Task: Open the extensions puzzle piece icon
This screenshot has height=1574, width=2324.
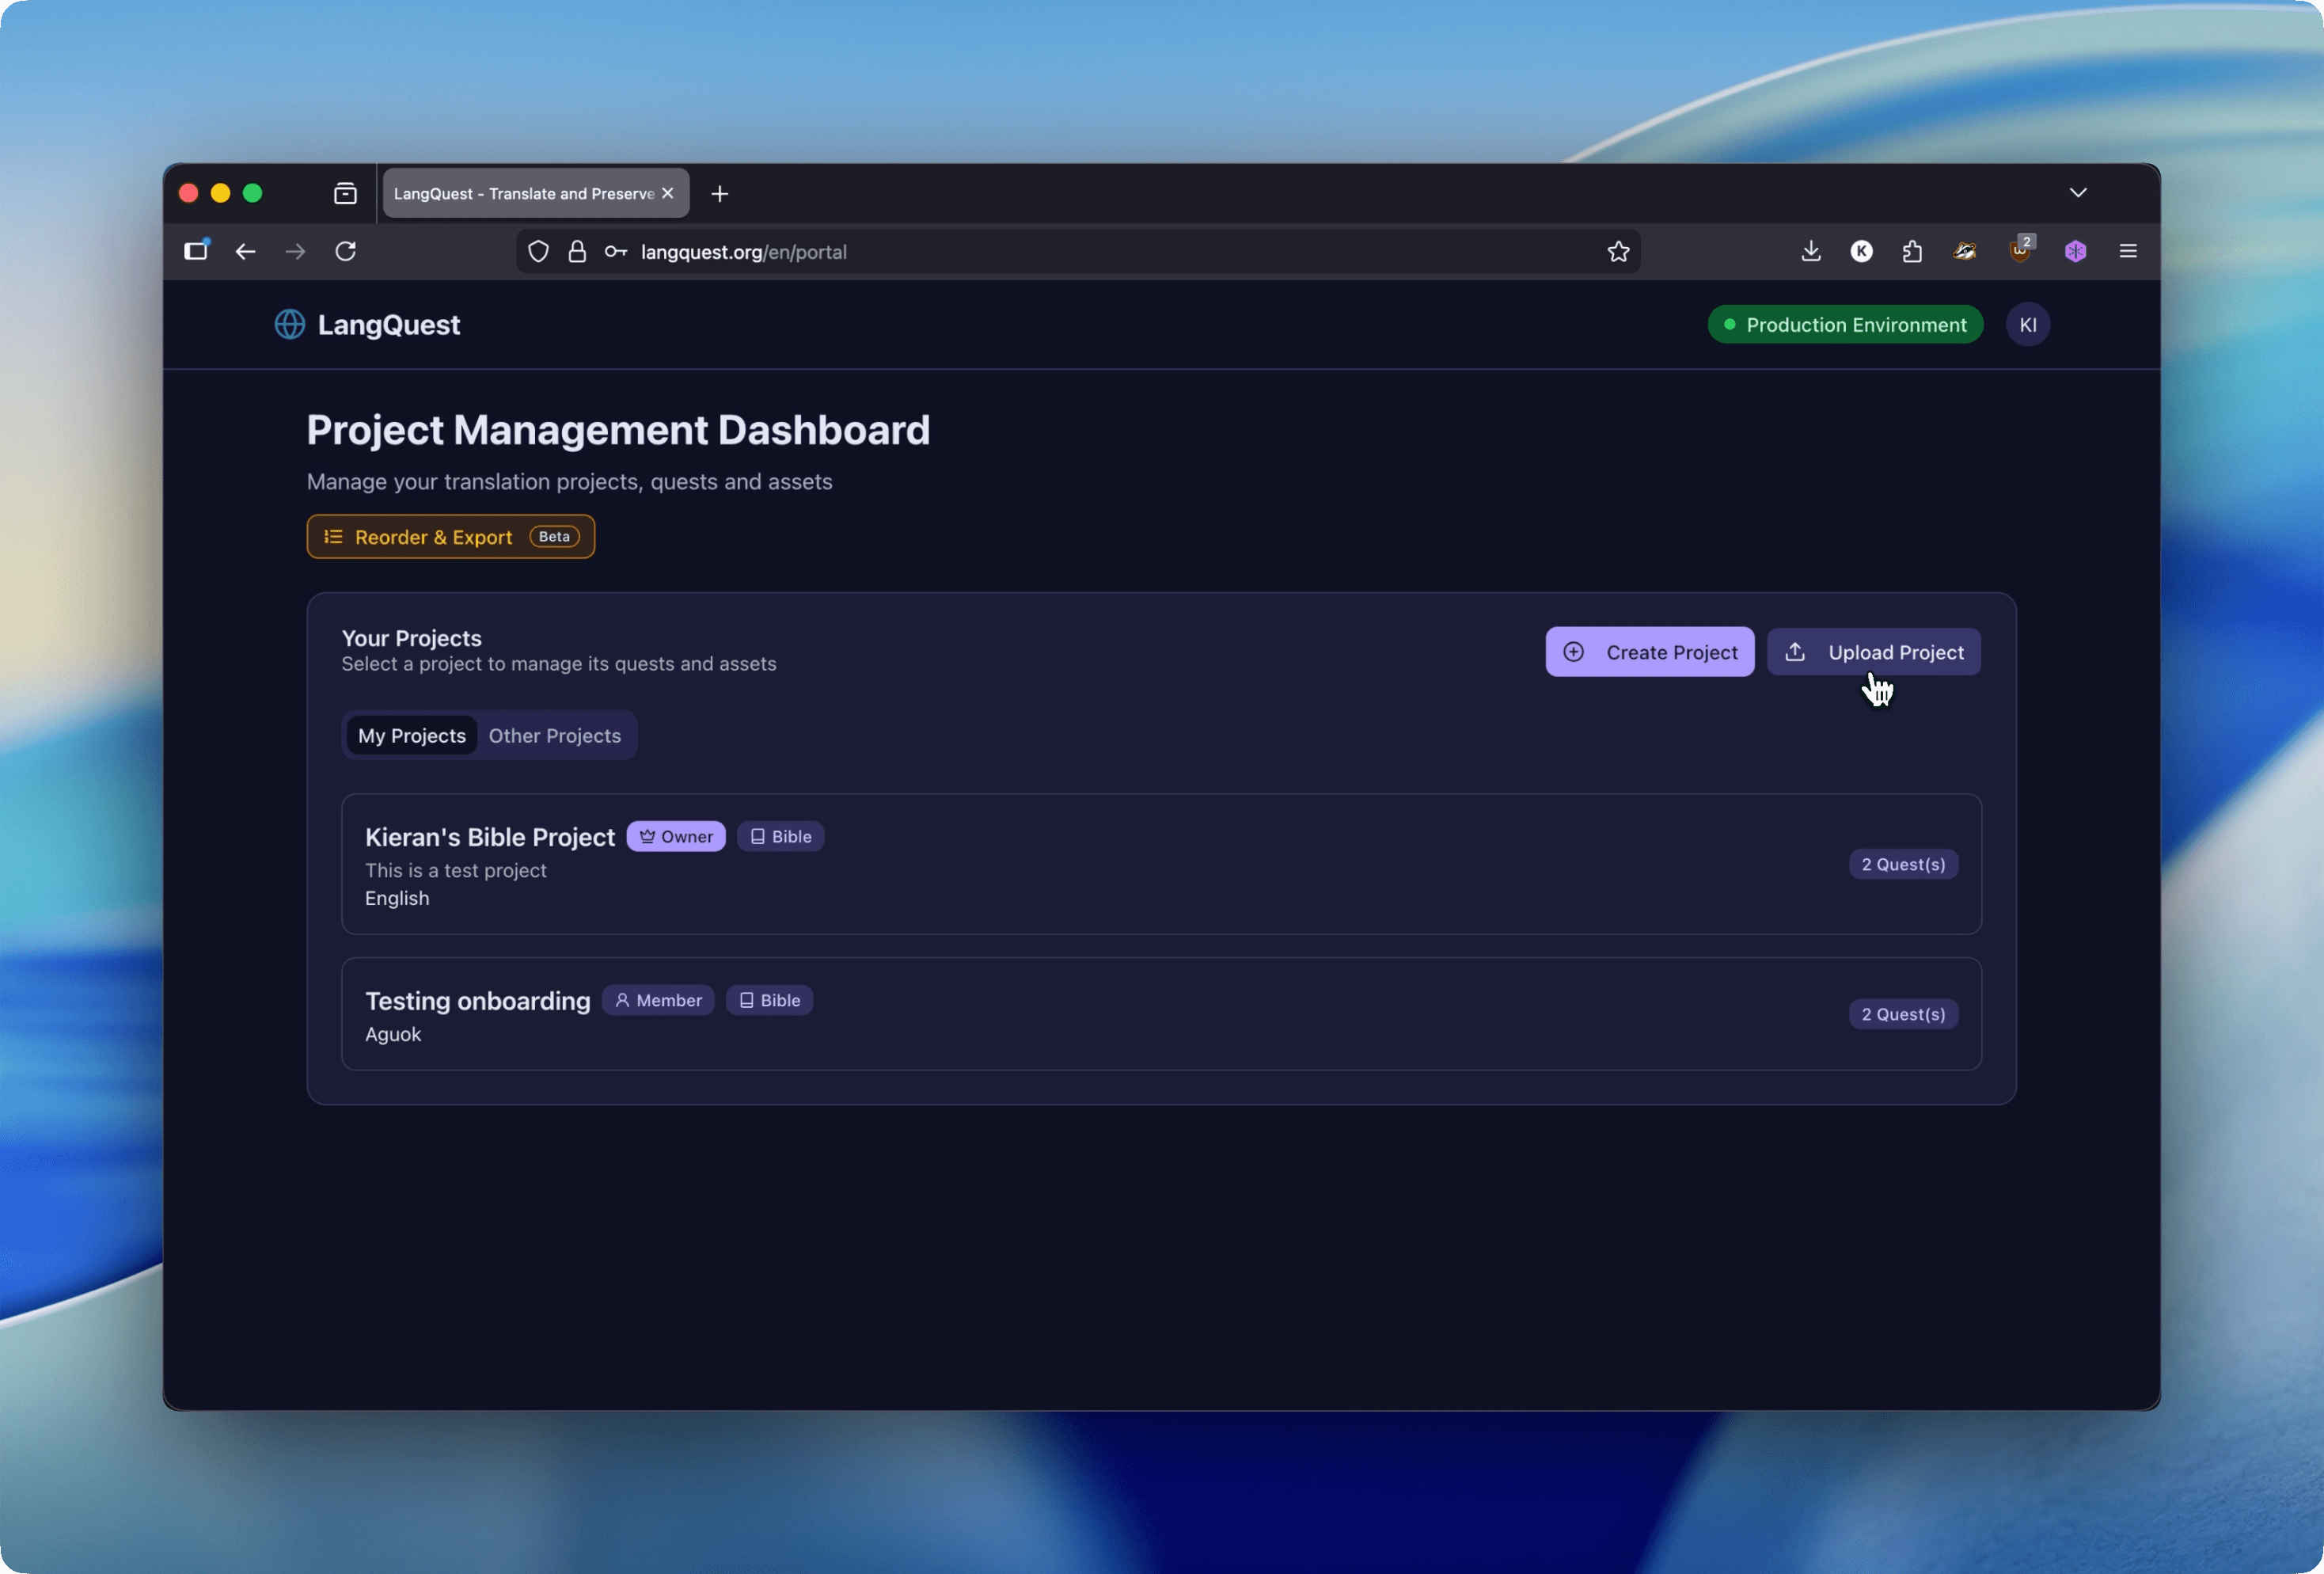Action: (1912, 251)
